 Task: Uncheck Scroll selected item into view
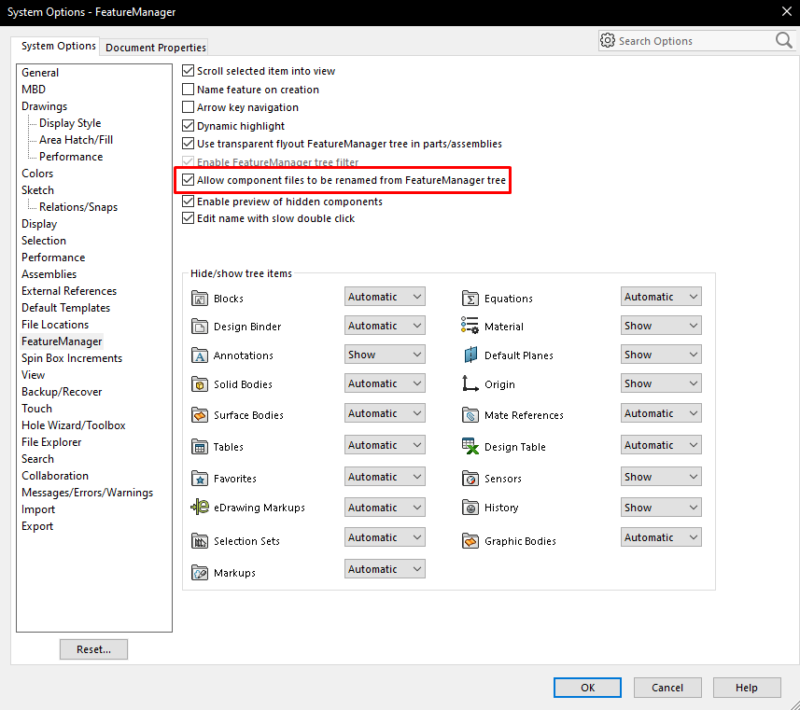coord(188,71)
